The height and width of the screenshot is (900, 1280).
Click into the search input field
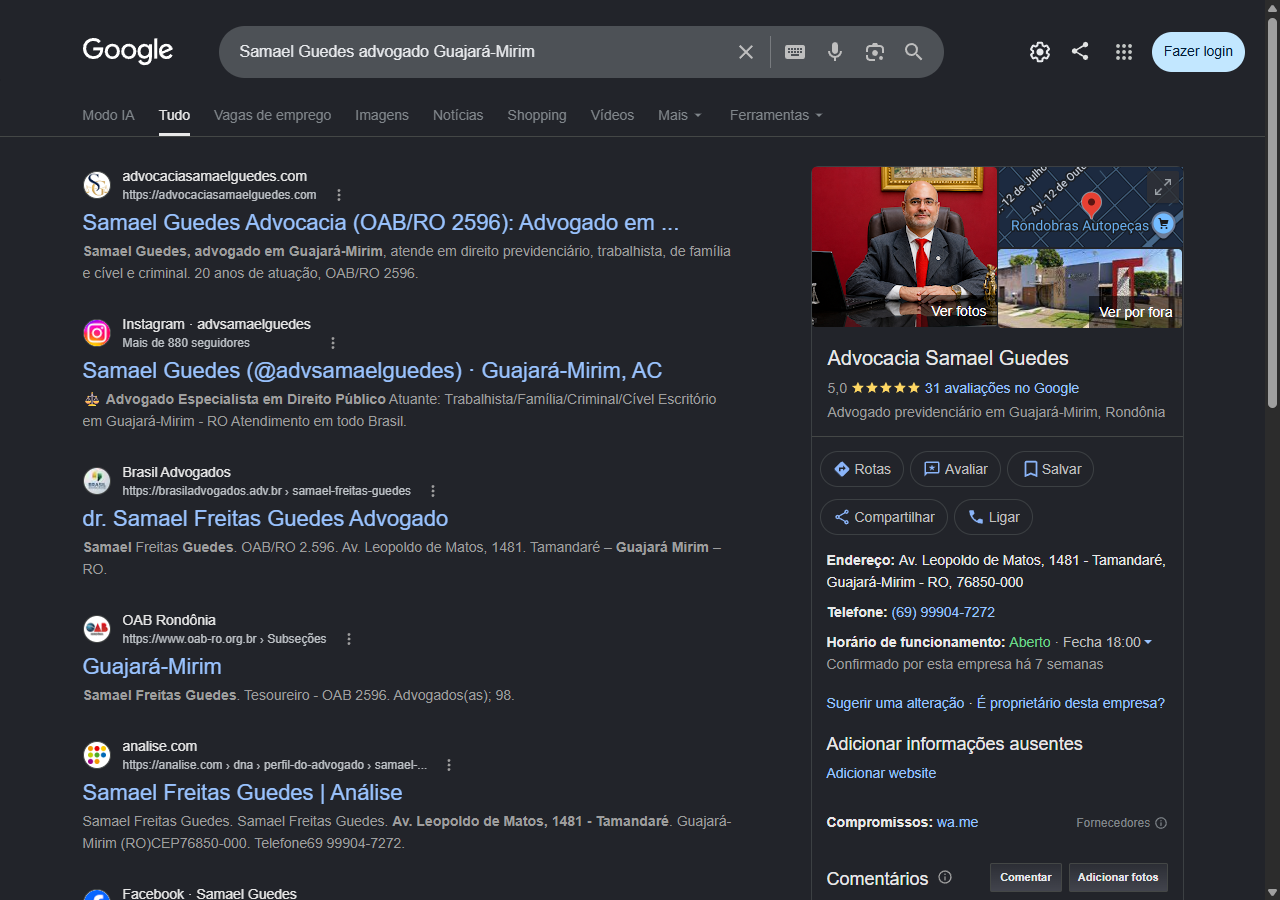(480, 52)
